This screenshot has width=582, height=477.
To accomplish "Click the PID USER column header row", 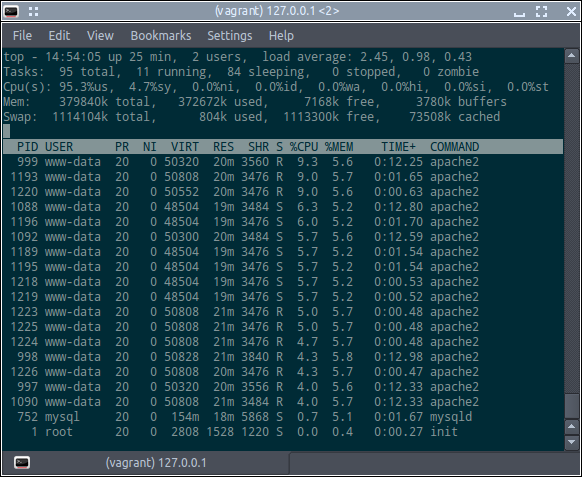I will pos(283,147).
